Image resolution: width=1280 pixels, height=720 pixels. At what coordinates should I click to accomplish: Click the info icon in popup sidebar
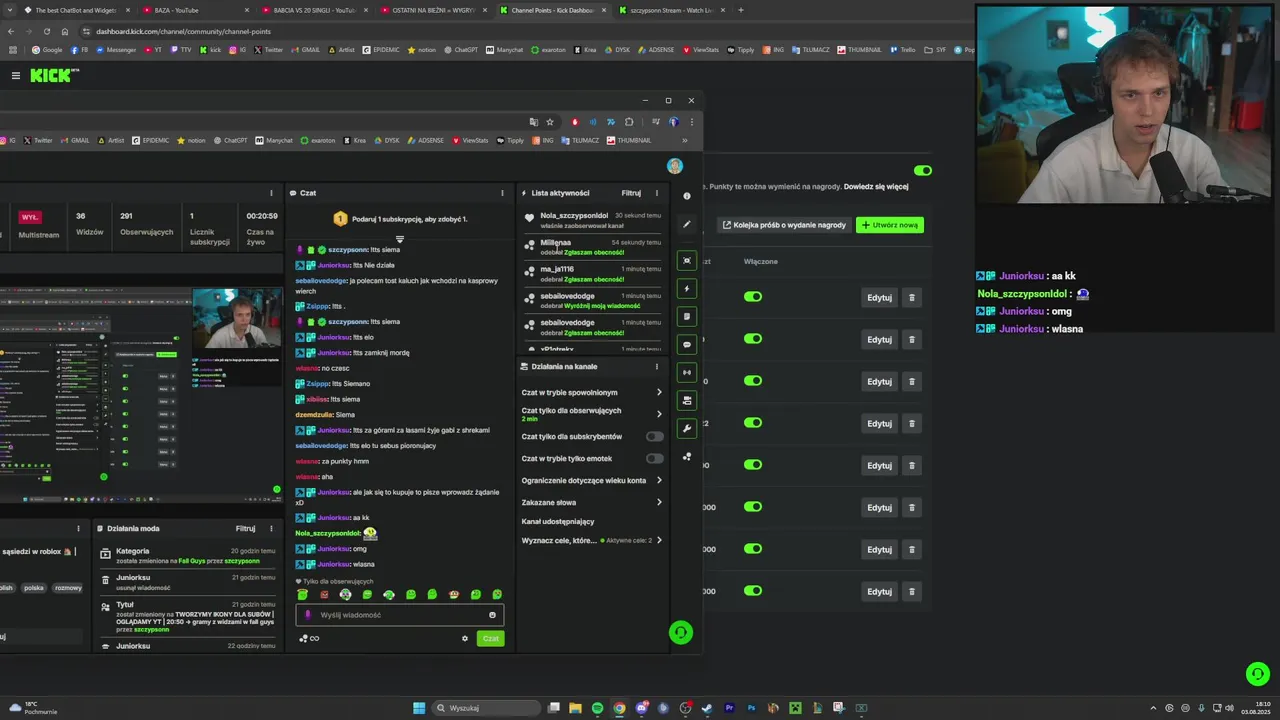pos(686,196)
